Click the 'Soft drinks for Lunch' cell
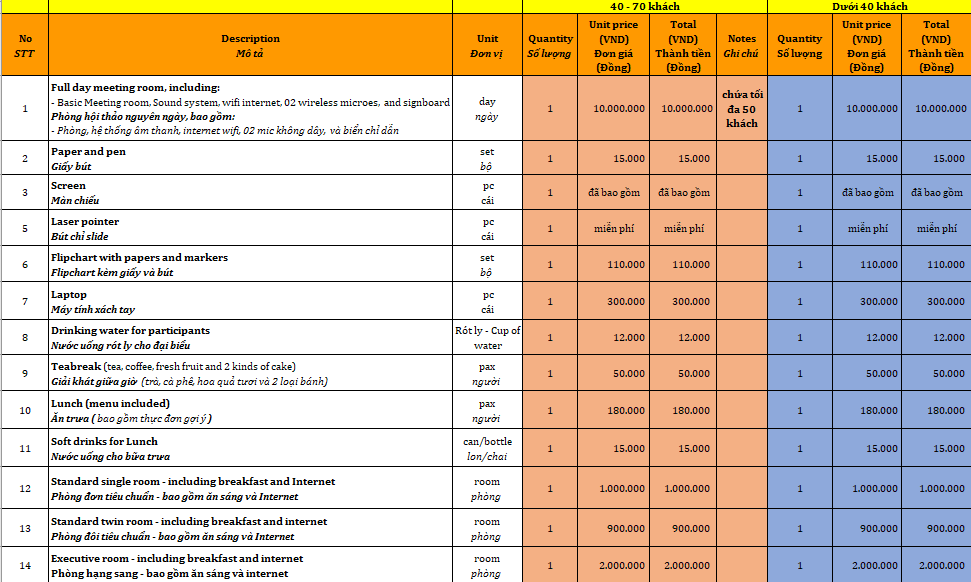This screenshot has width=971, height=582. (x=250, y=448)
